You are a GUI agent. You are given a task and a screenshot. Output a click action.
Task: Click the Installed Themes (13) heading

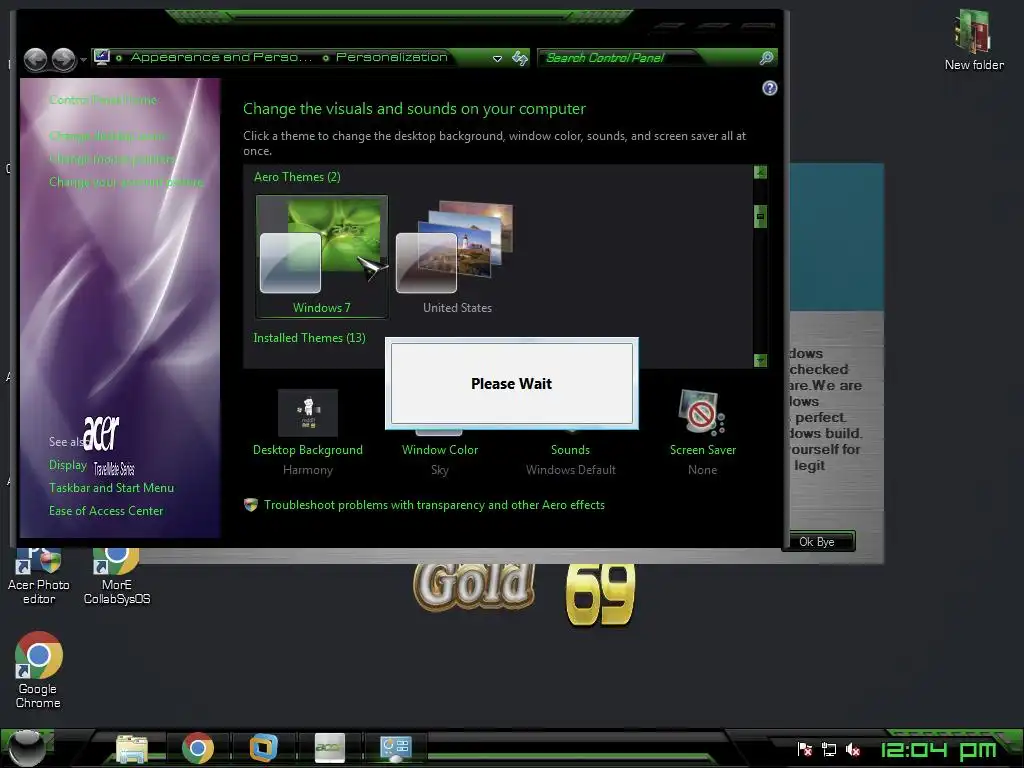click(310, 338)
